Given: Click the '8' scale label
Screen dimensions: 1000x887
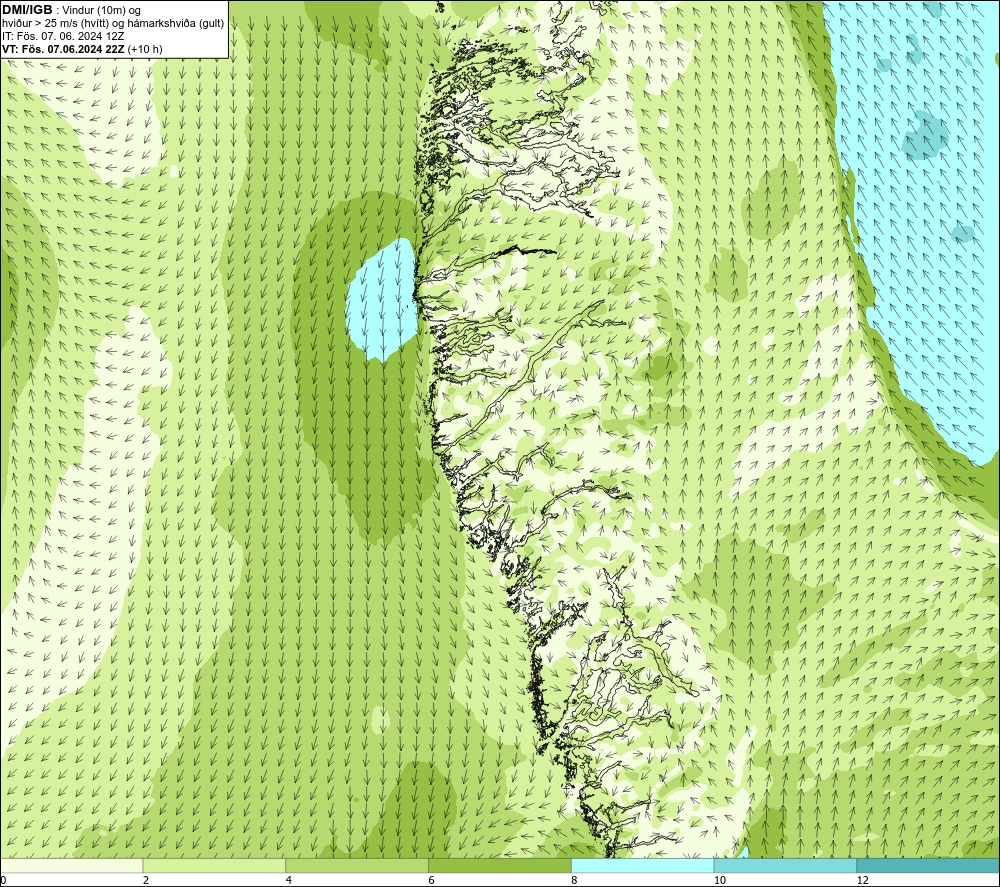Looking at the screenshot, I should click(x=575, y=880).
